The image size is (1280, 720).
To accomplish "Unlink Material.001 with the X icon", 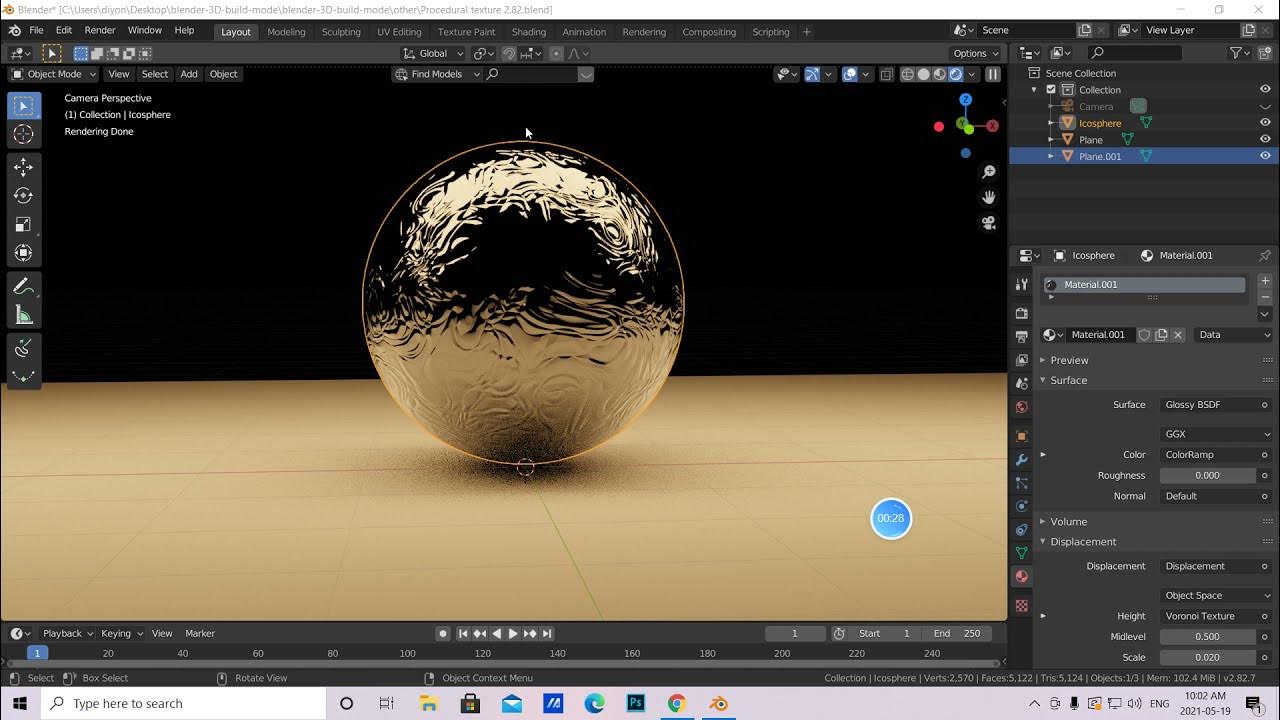I will [x=1178, y=335].
